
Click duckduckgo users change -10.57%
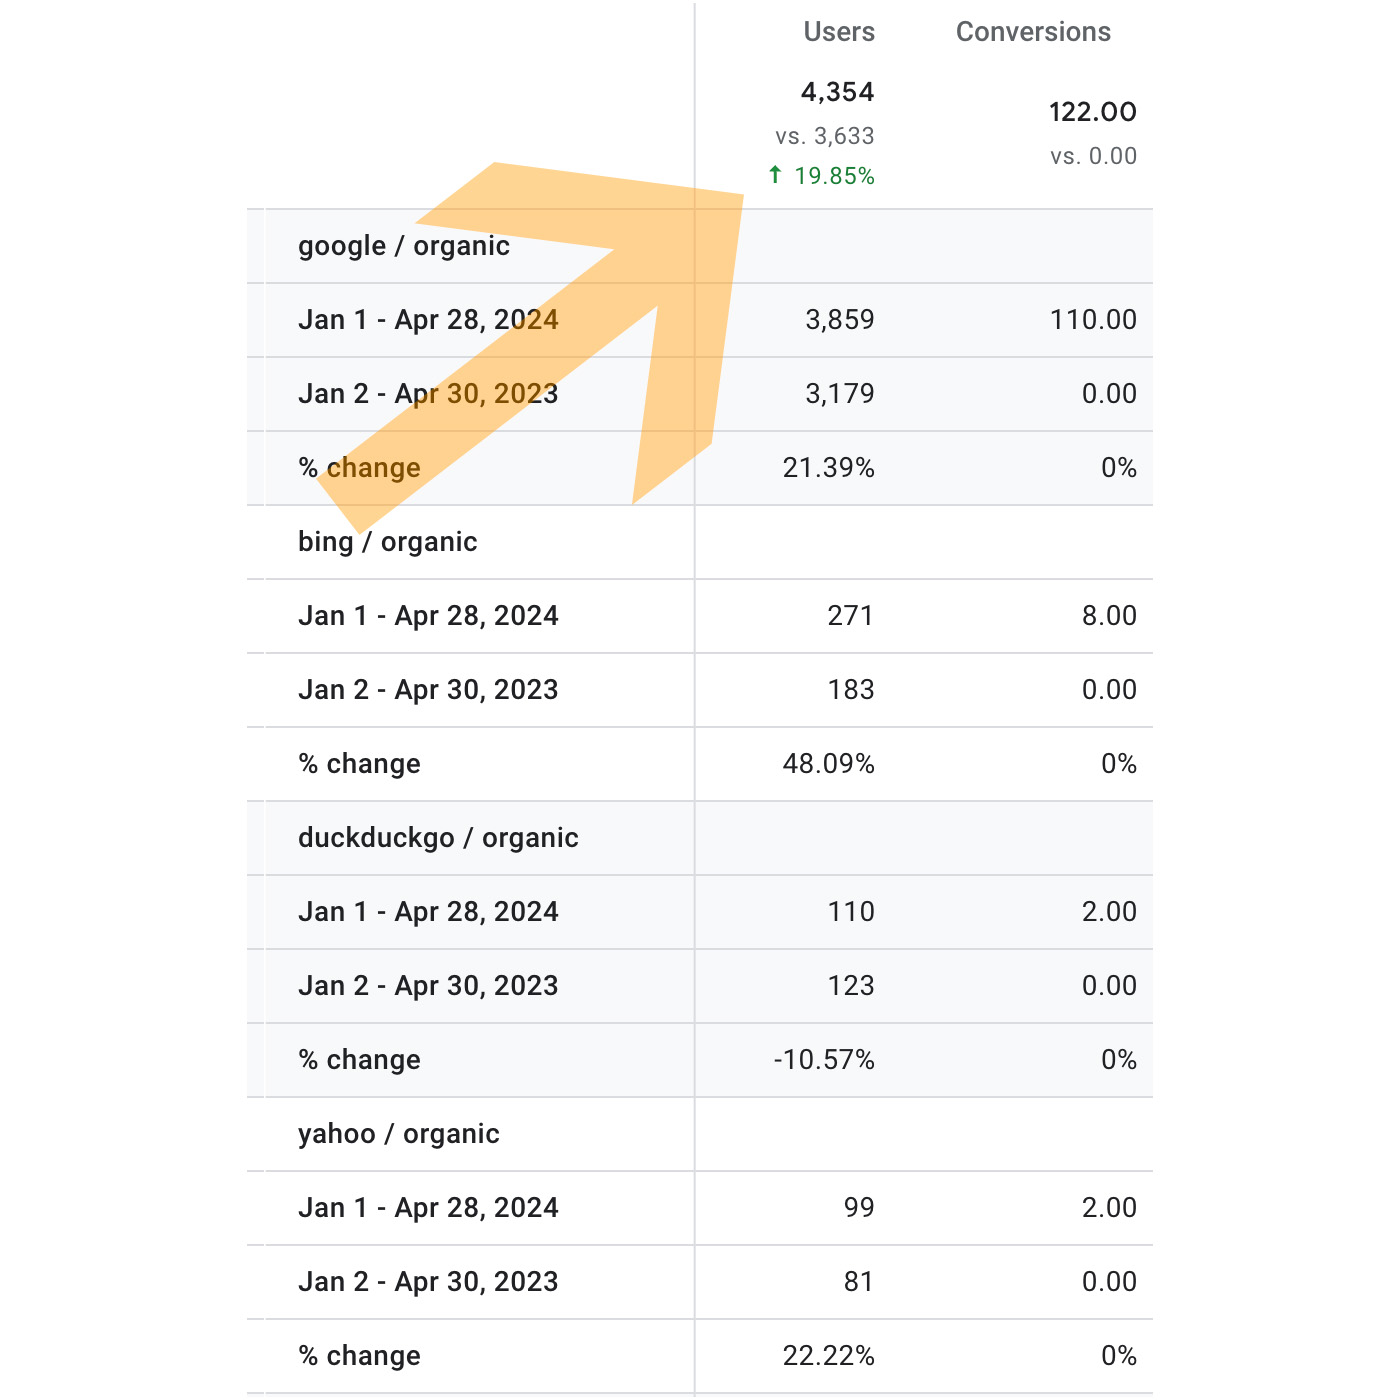click(x=824, y=1060)
